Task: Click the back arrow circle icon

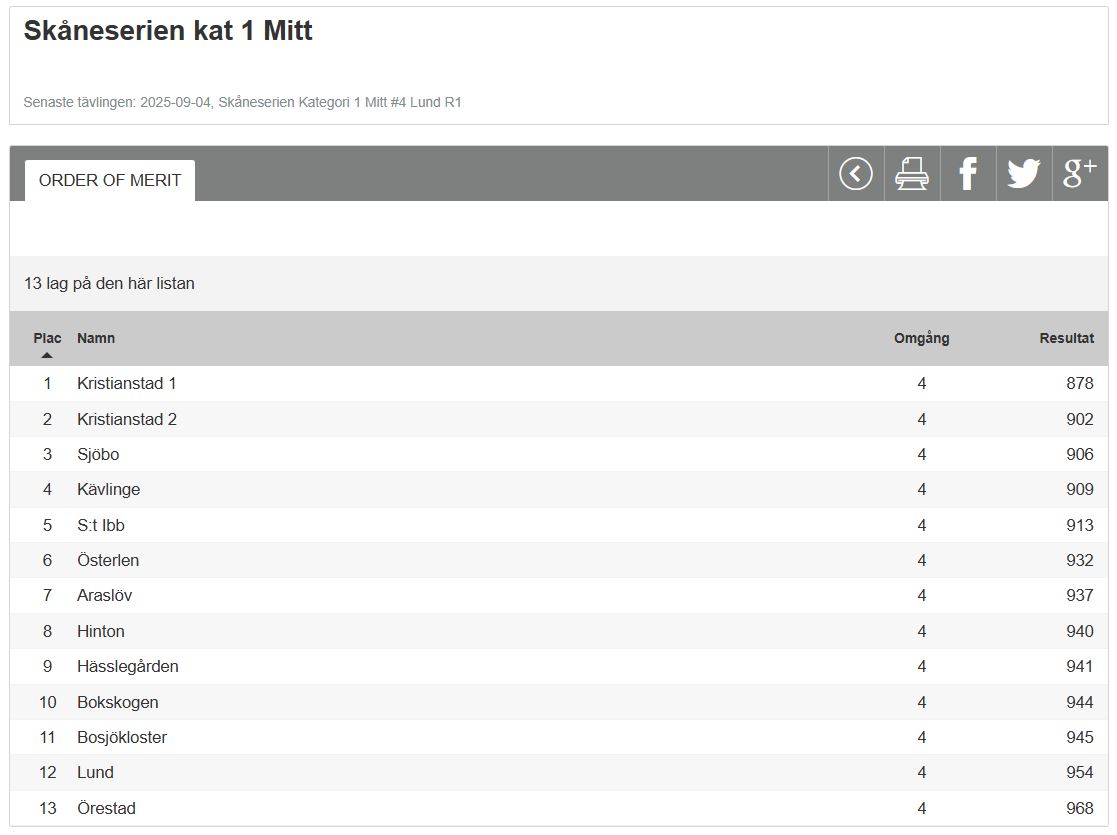Action: coord(855,174)
